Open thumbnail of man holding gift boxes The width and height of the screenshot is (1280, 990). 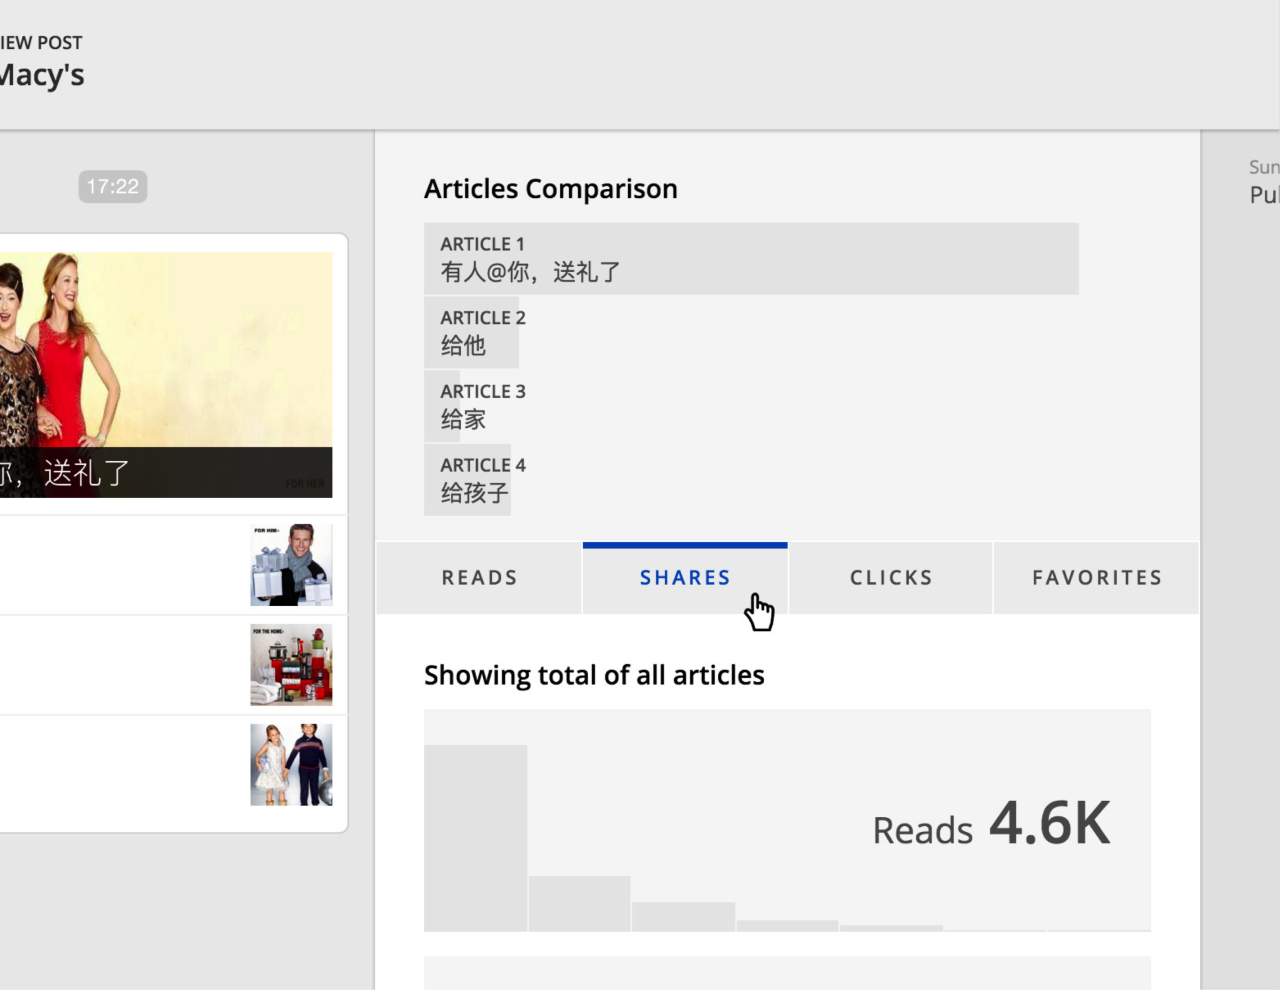coord(291,565)
